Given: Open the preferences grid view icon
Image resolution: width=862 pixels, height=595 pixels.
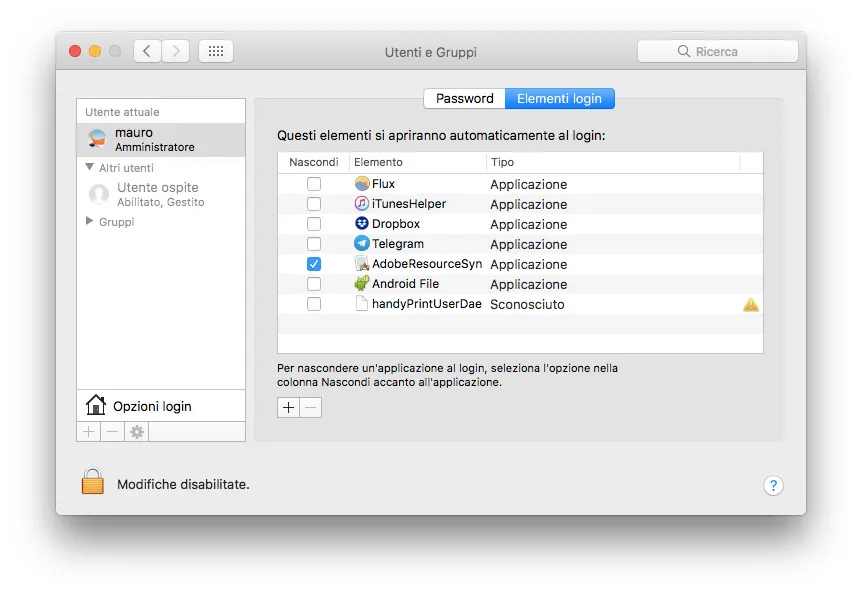Looking at the screenshot, I should click(x=215, y=50).
